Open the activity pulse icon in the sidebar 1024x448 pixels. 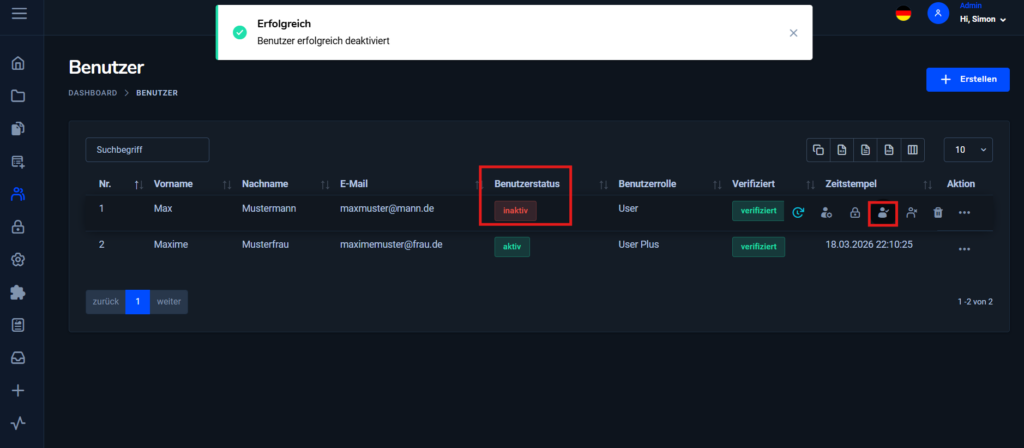click(x=18, y=423)
